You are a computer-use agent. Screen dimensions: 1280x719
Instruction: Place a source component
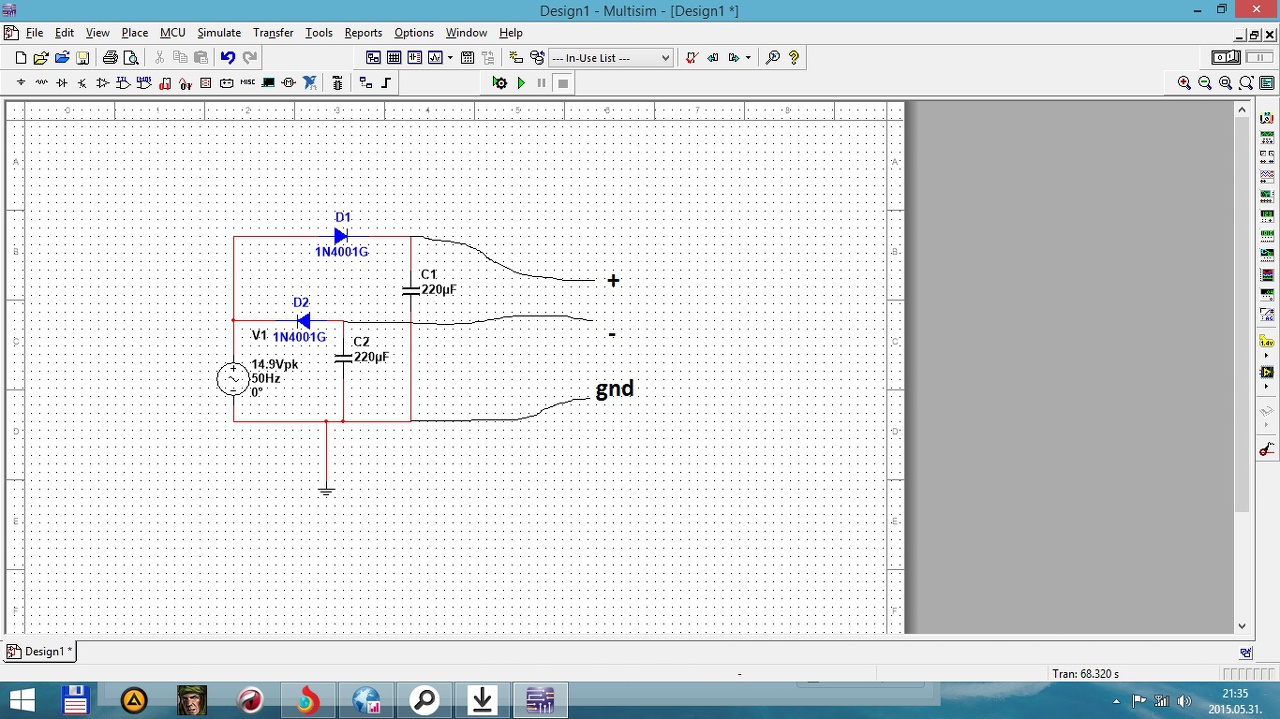click(x=21, y=83)
